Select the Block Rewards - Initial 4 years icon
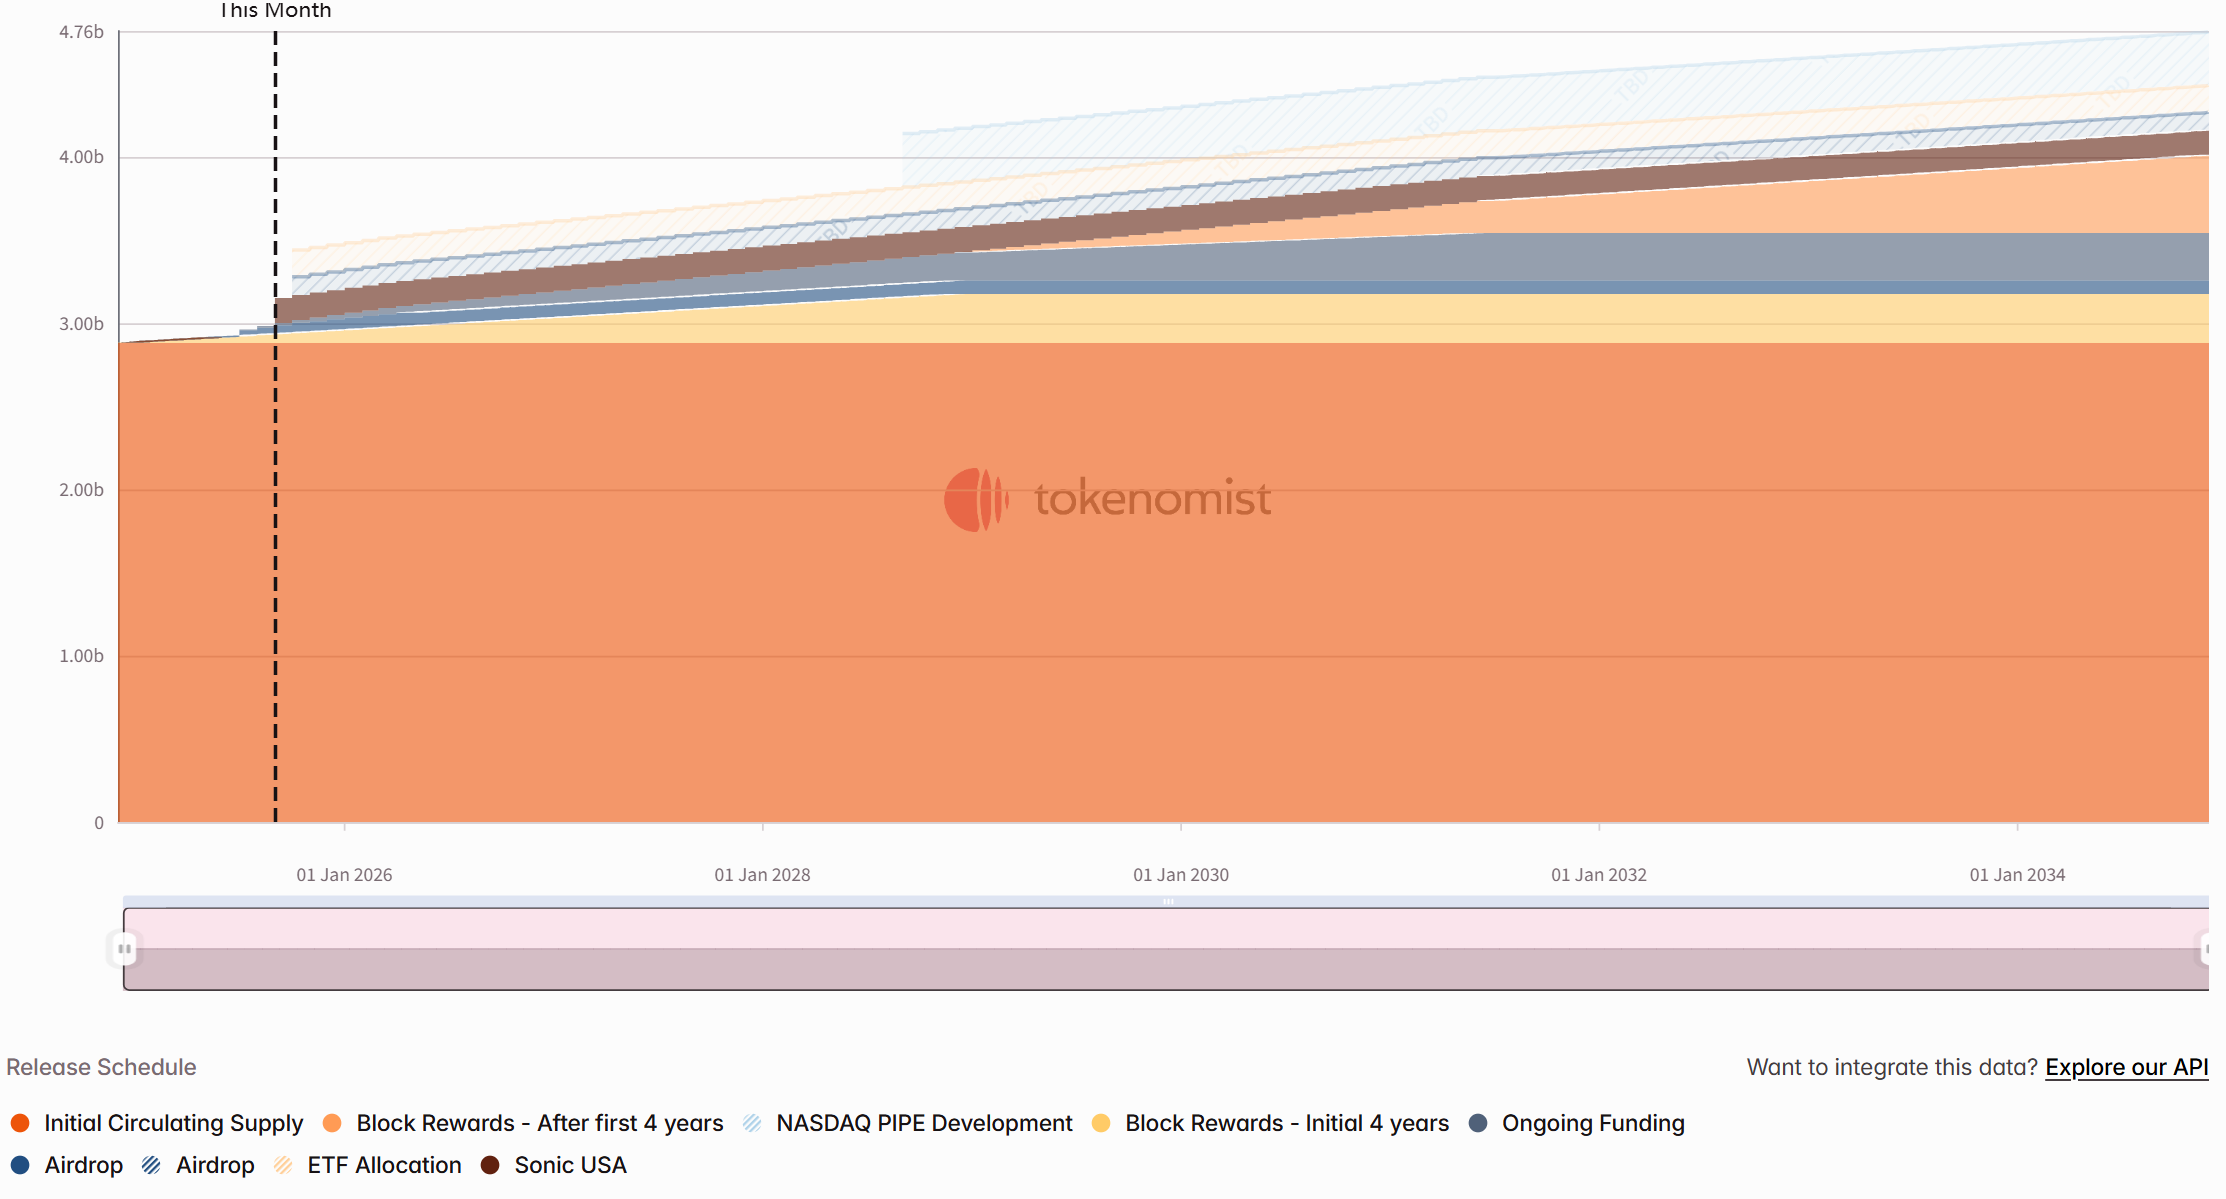The width and height of the screenshot is (2226, 1199). point(1103,1123)
